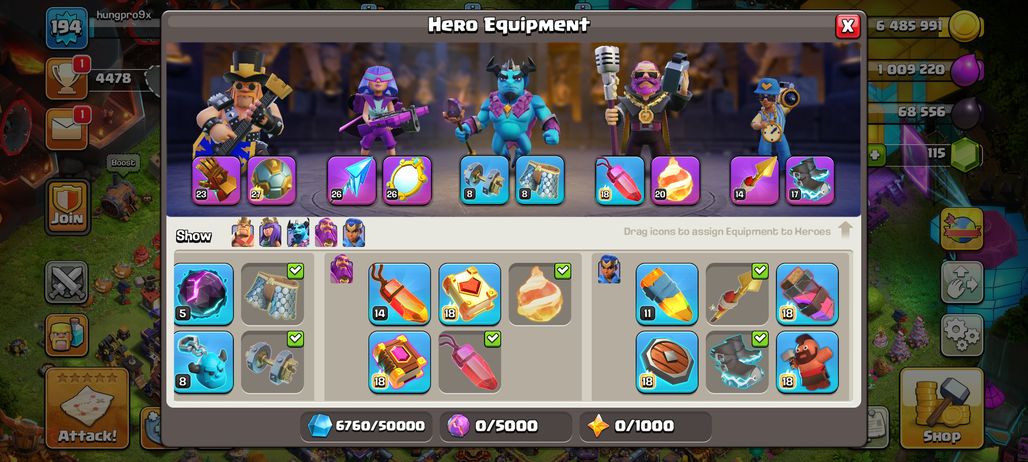1028x462 pixels.
Task: Select the Royal Gem shield equipment
Action: (x=667, y=362)
